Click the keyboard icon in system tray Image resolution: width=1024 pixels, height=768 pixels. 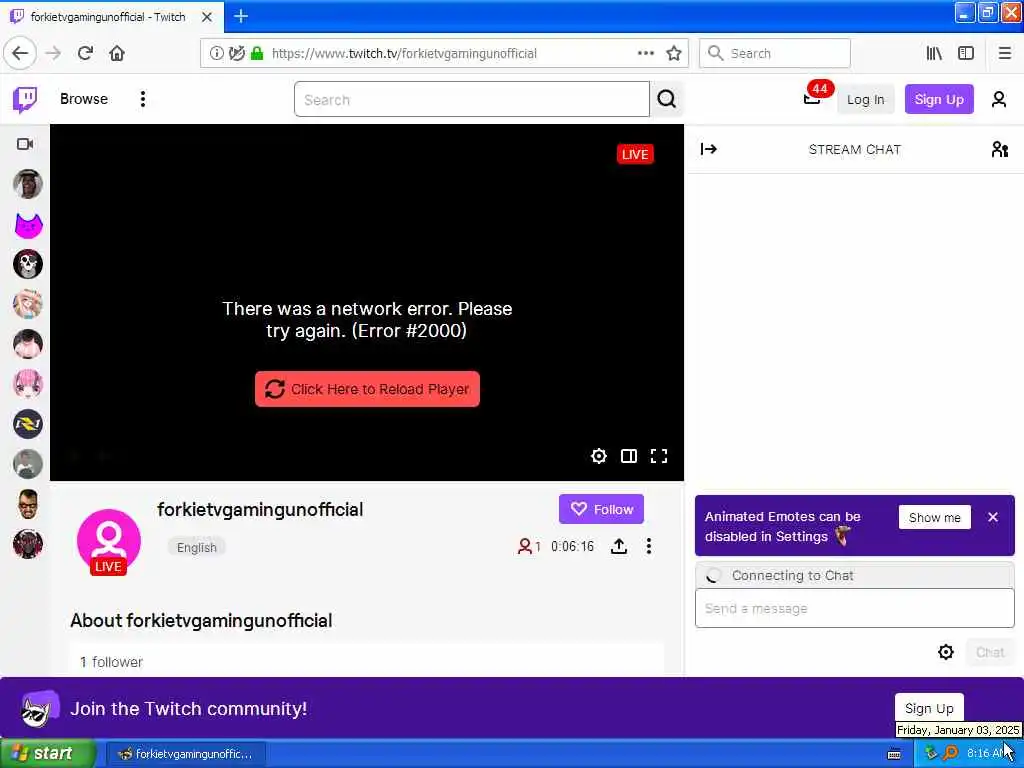894,754
